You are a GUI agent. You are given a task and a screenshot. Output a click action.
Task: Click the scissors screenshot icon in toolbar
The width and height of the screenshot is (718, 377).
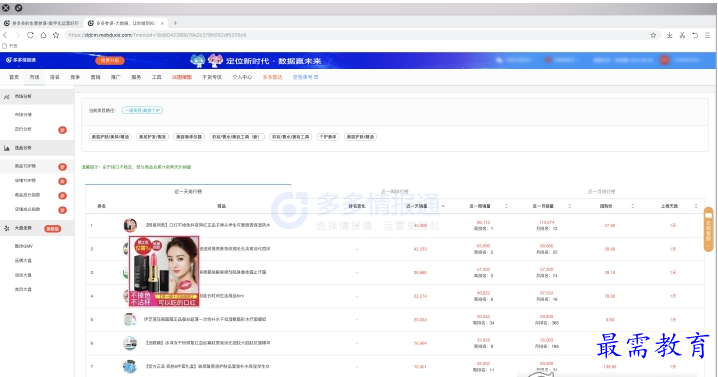(x=682, y=35)
